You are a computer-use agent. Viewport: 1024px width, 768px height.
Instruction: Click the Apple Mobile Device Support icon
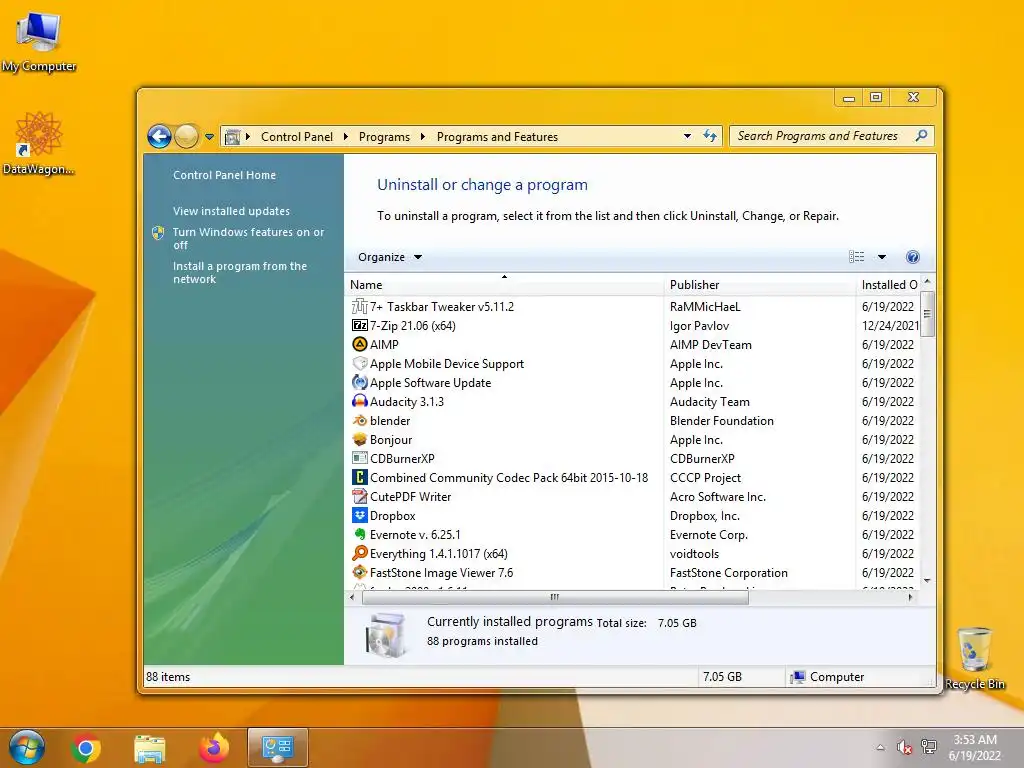[360, 363]
